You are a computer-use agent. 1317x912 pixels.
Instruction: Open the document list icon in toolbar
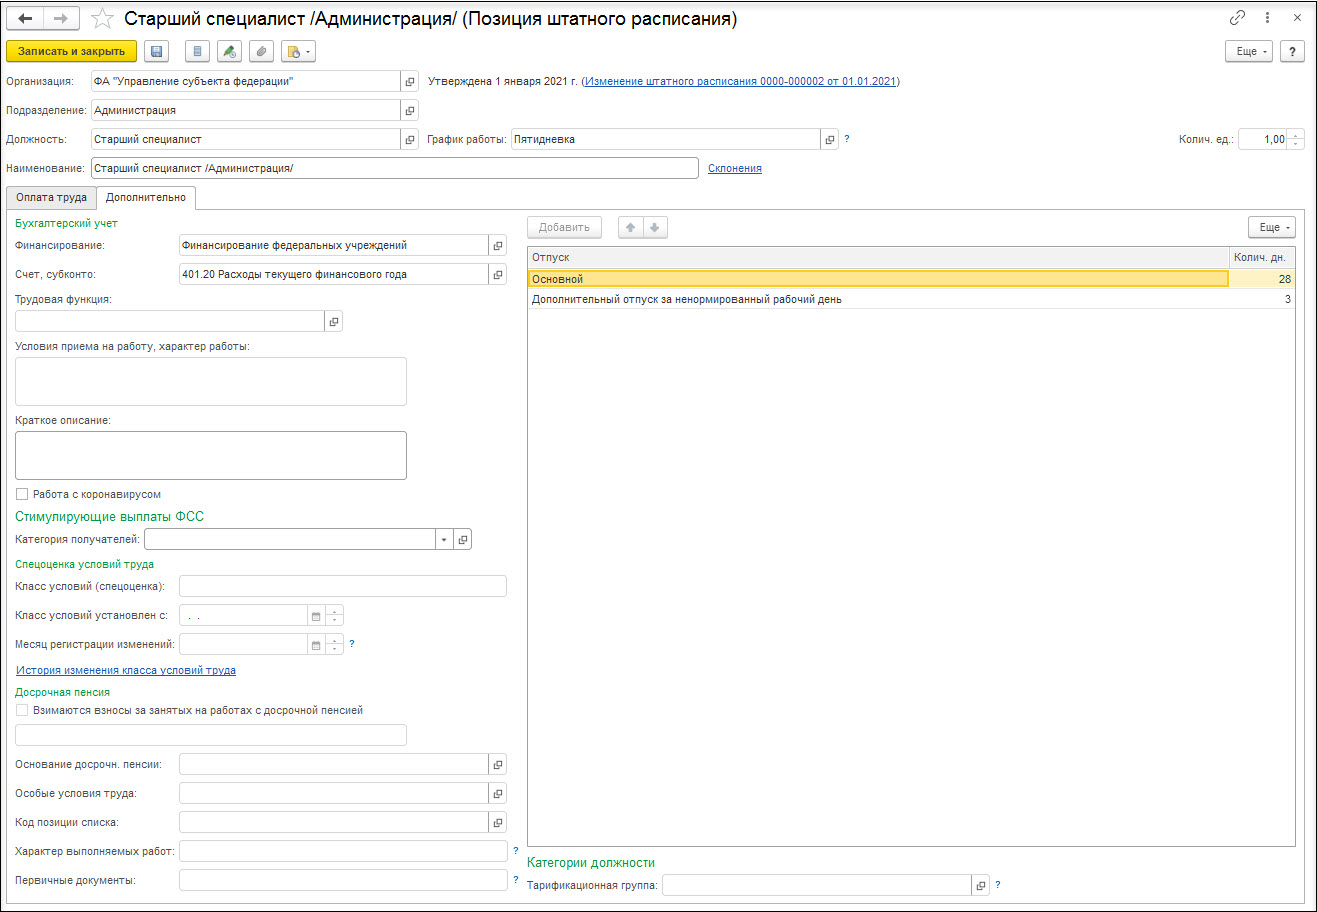coord(198,51)
